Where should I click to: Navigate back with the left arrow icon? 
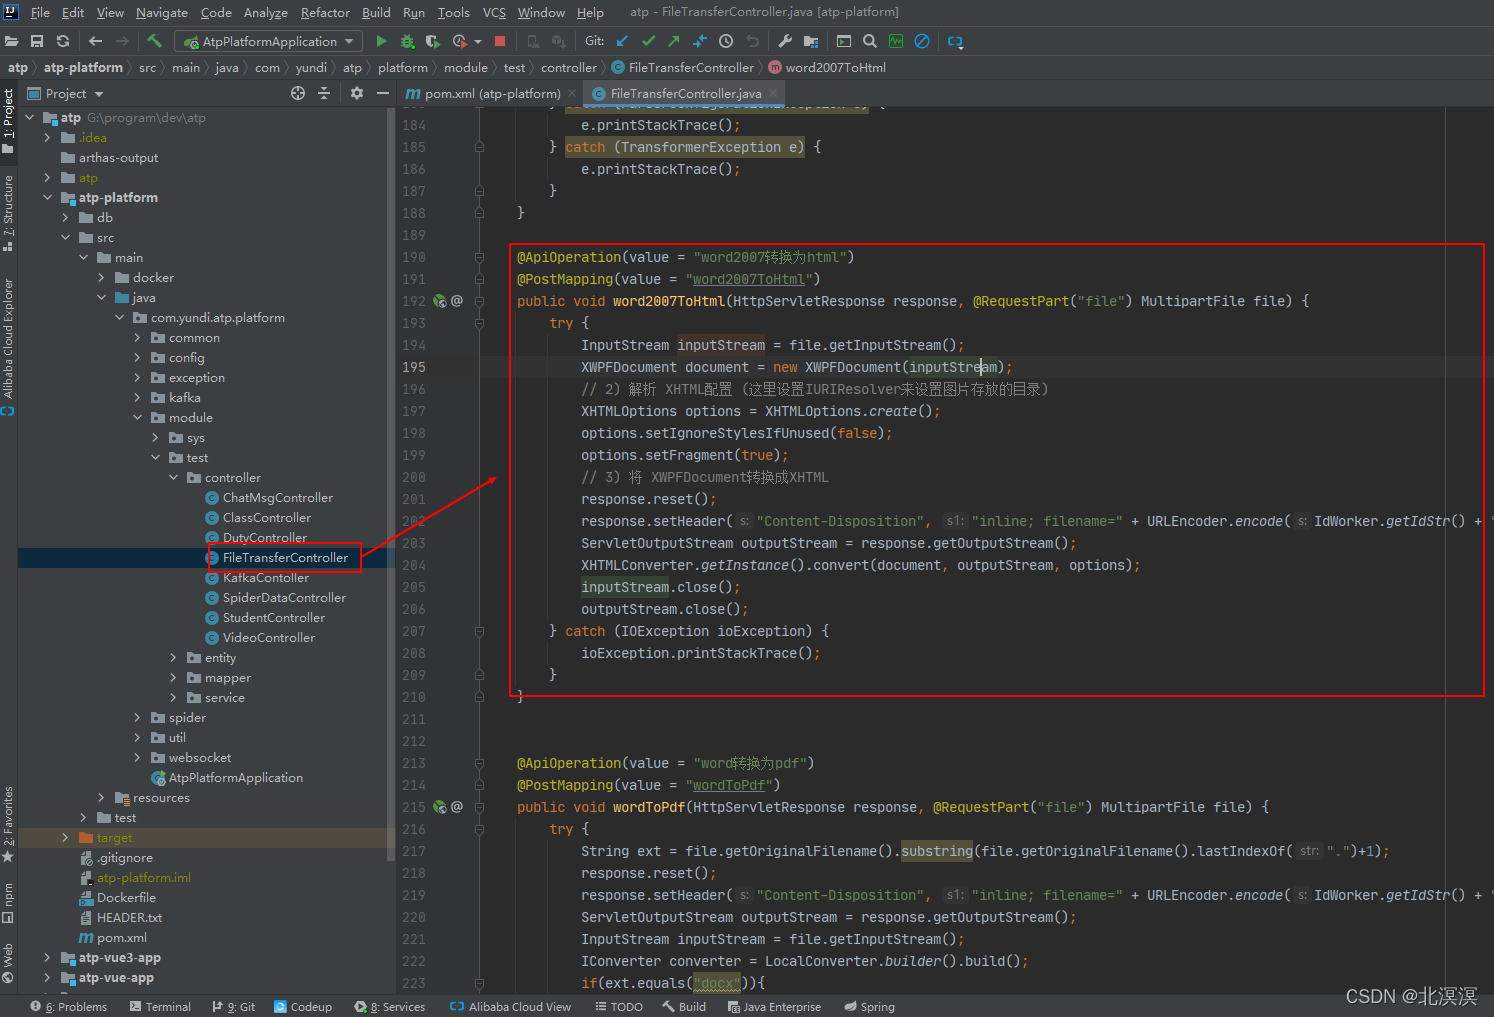96,41
